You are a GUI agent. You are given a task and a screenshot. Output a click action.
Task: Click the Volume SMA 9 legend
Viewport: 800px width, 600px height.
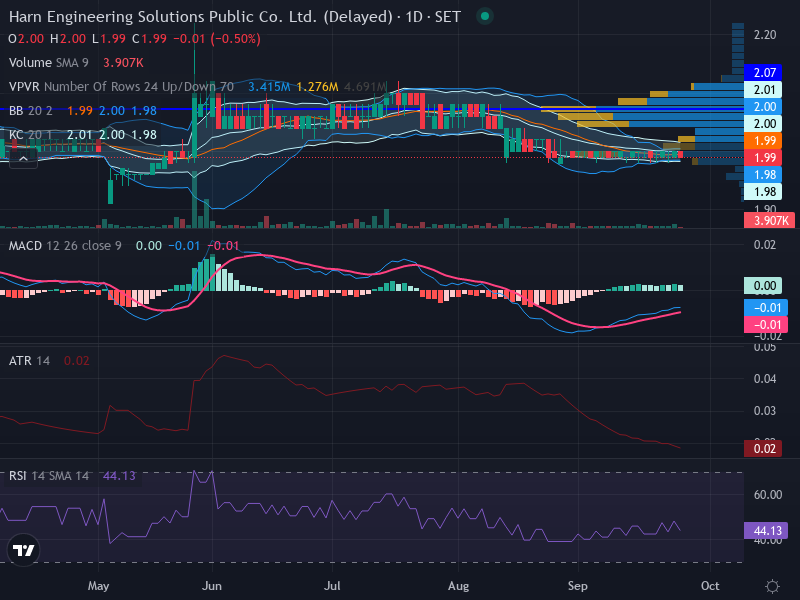49,63
